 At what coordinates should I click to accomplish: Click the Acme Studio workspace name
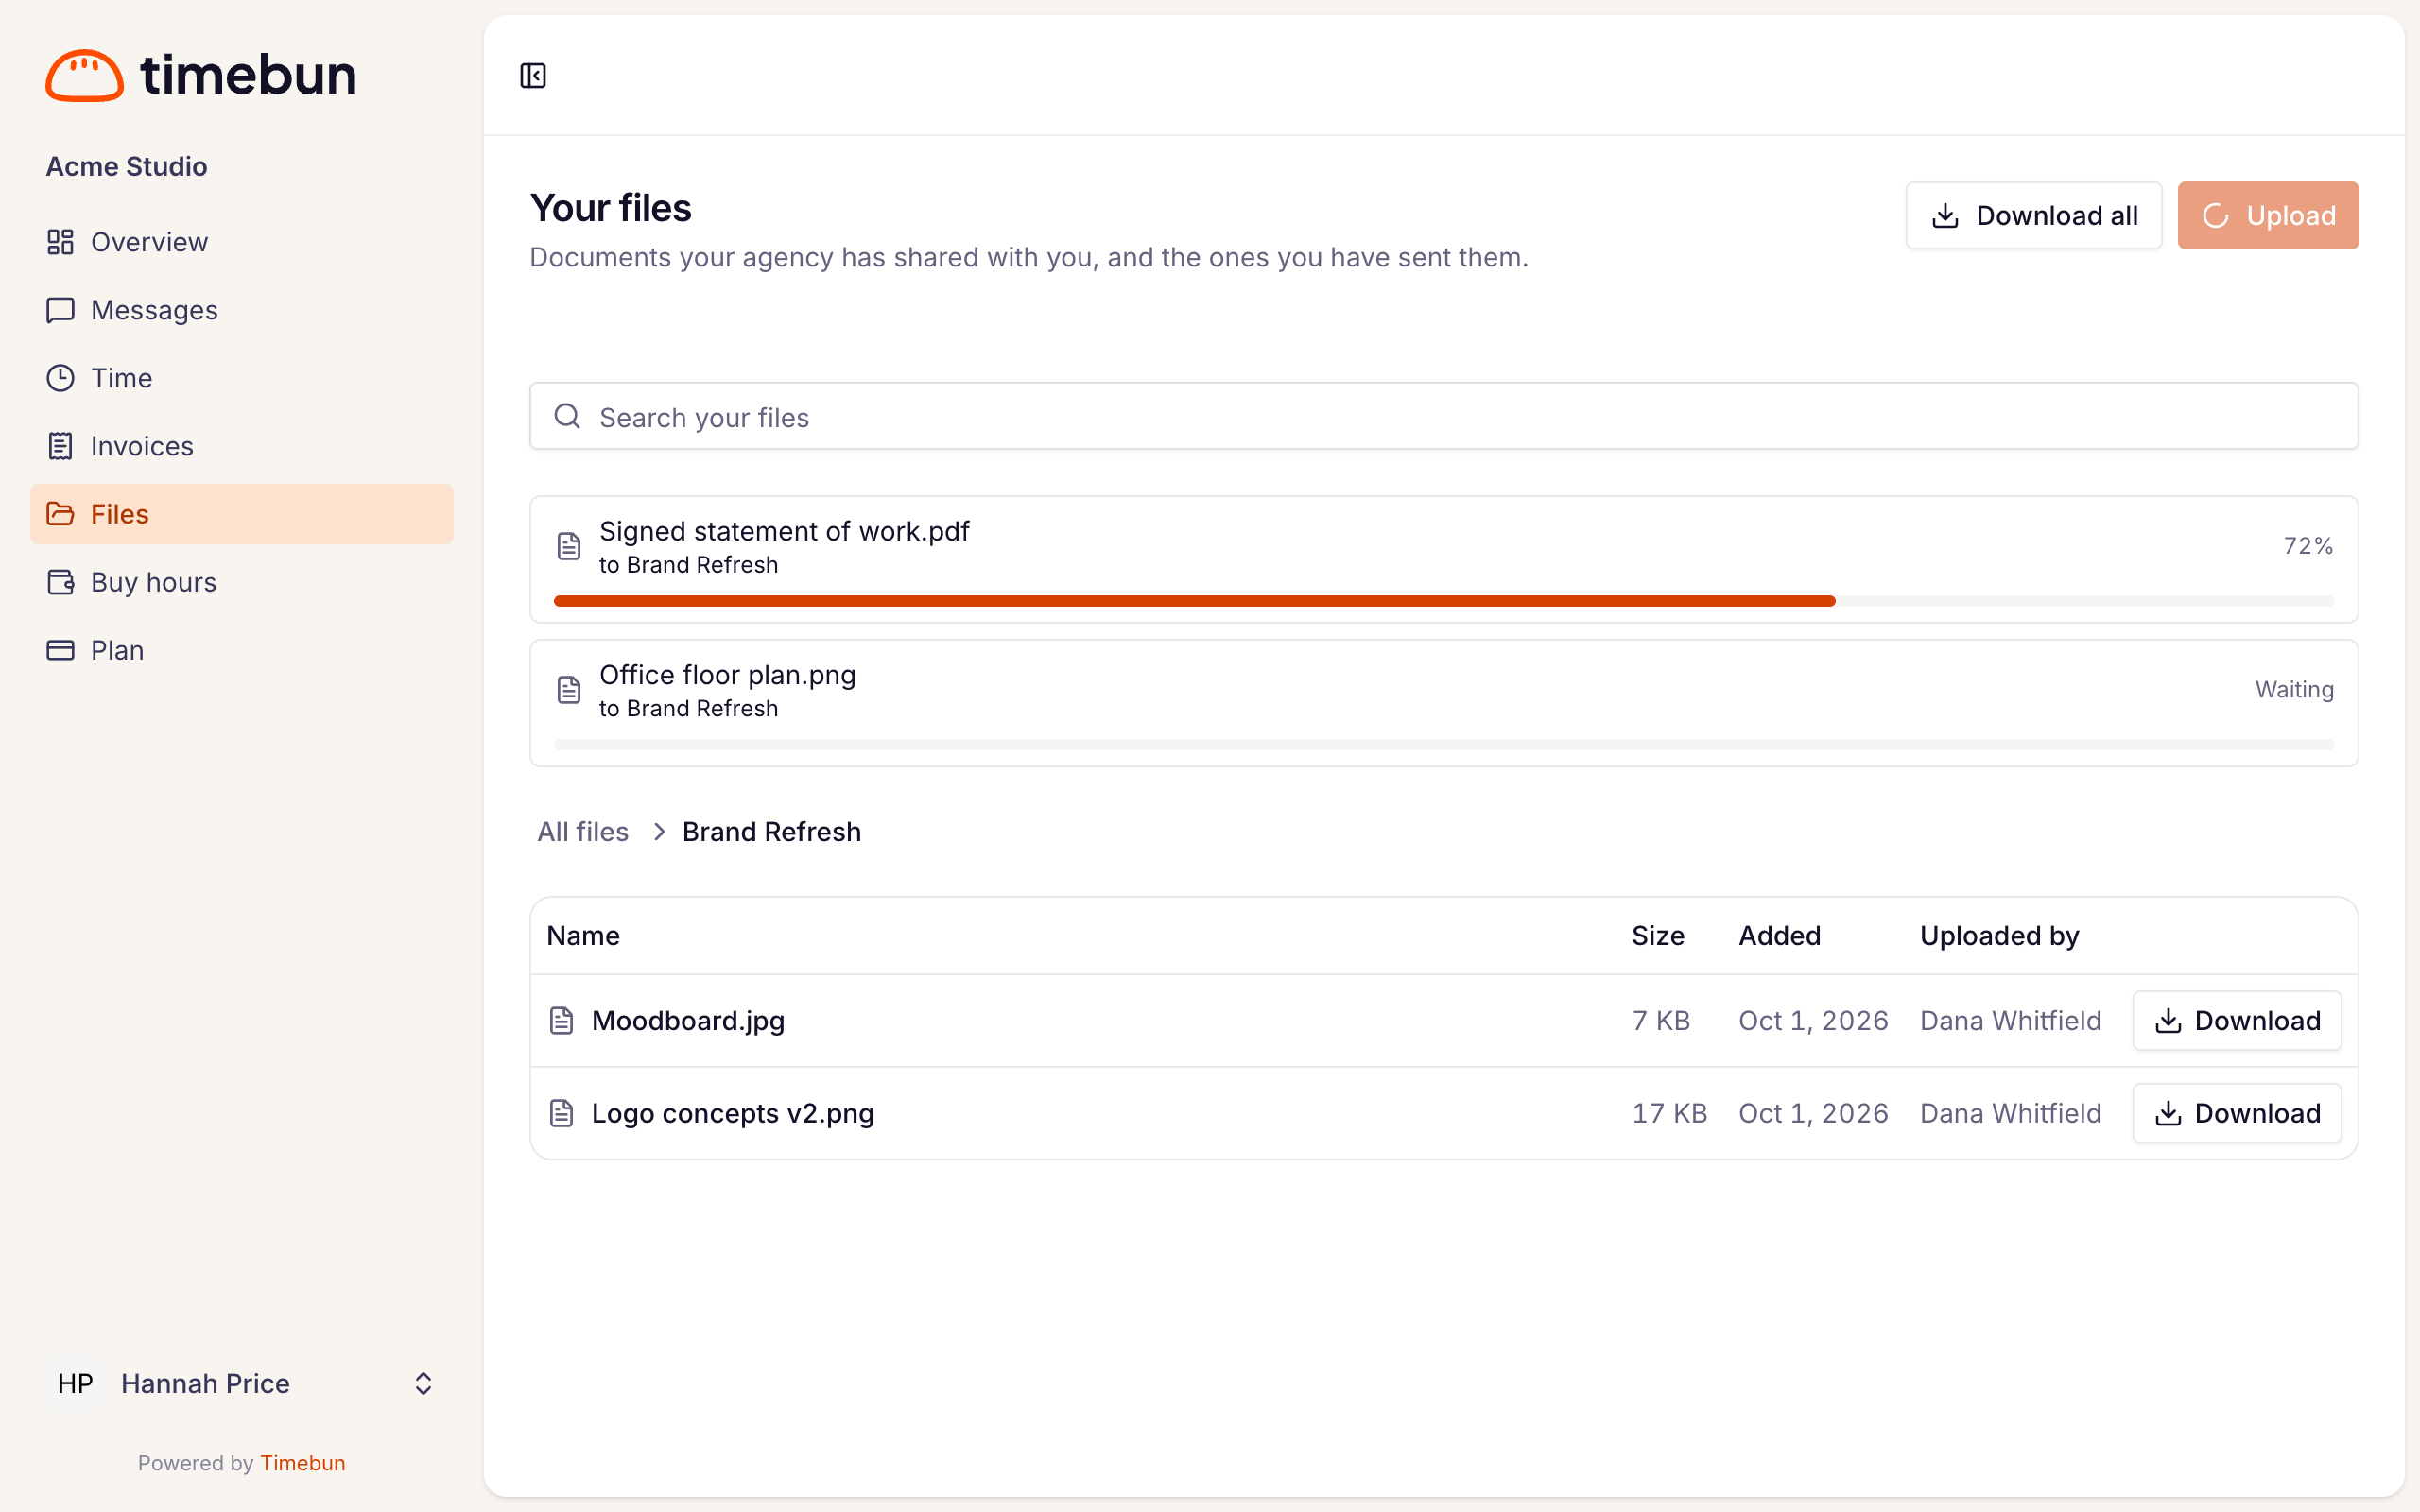tap(127, 166)
